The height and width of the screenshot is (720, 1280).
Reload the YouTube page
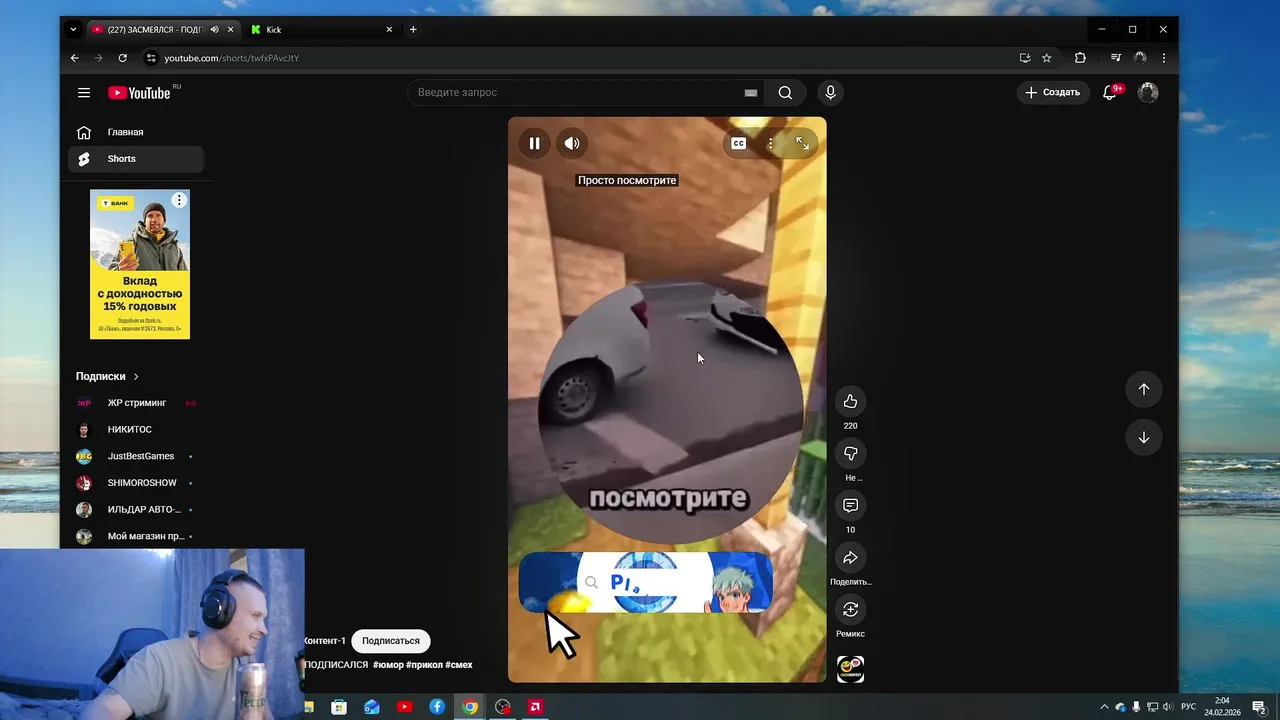tap(122, 58)
